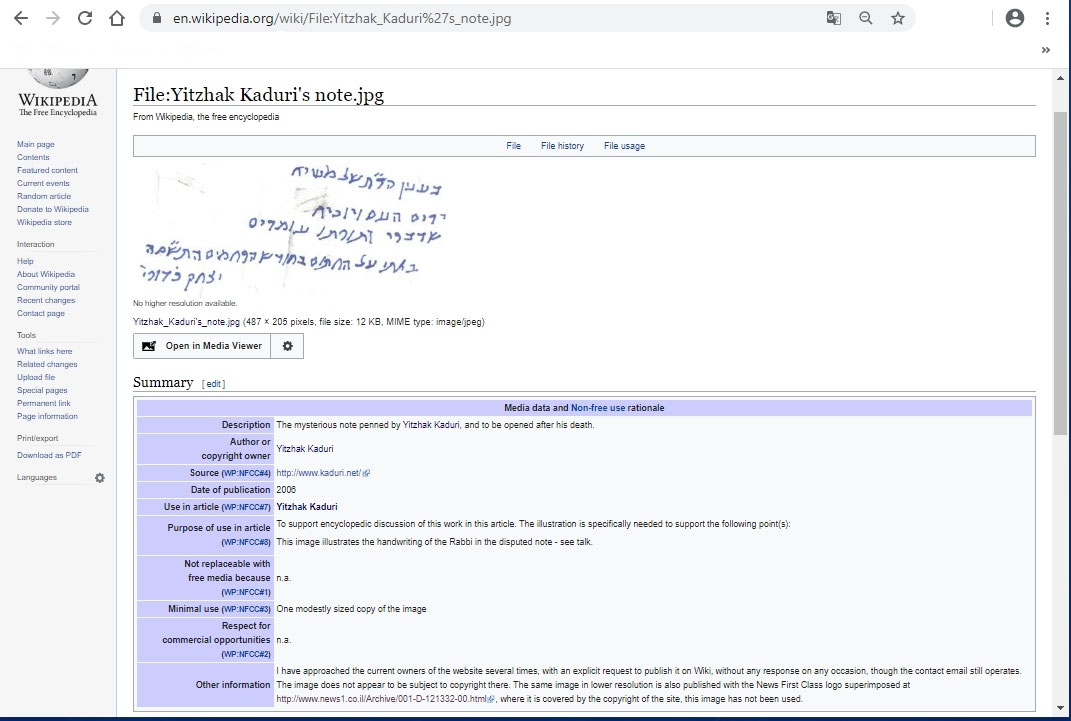Click the search zoom icon in address bar
Image resolution: width=1071 pixels, height=721 pixels.
[865, 17]
